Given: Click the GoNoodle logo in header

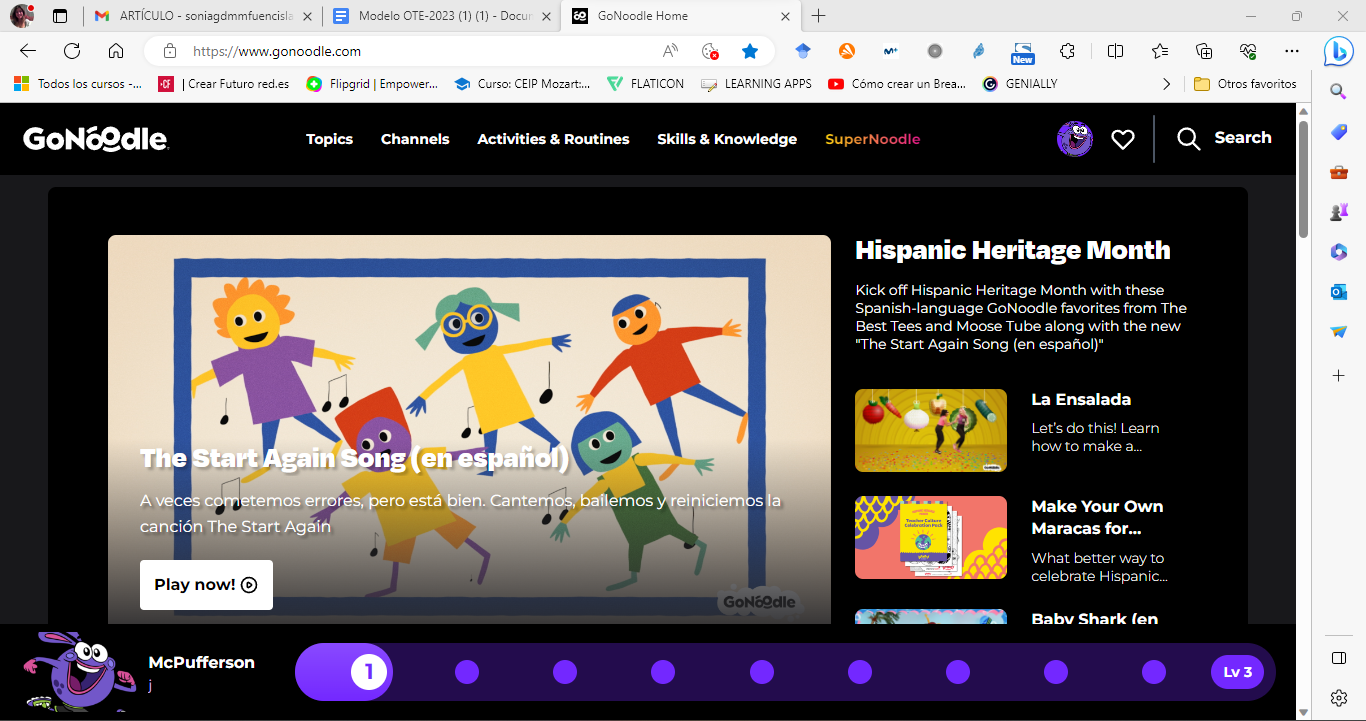Looking at the screenshot, I should click(96, 139).
